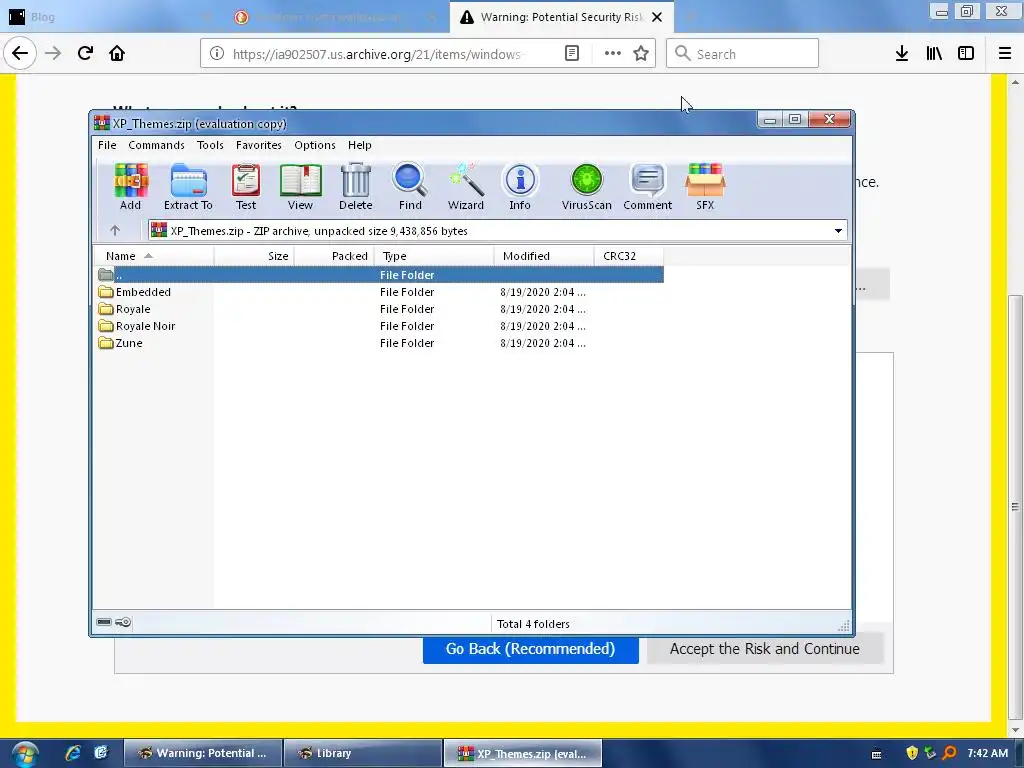The height and width of the screenshot is (768, 1024).
Task: Sort the list by Name column
Action: pyautogui.click(x=153, y=256)
